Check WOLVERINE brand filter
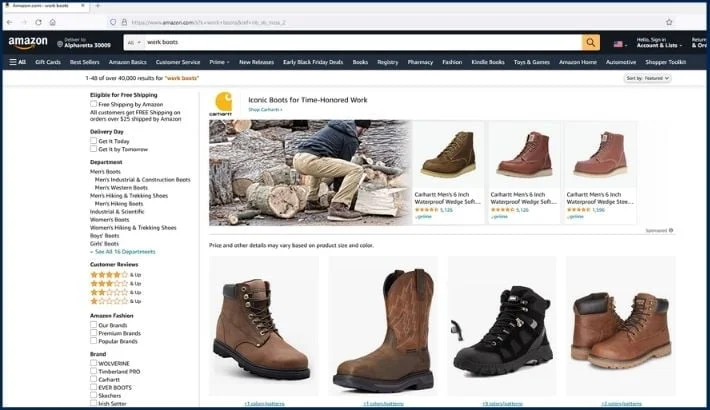710x410 pixels. [x=93, y=363]
